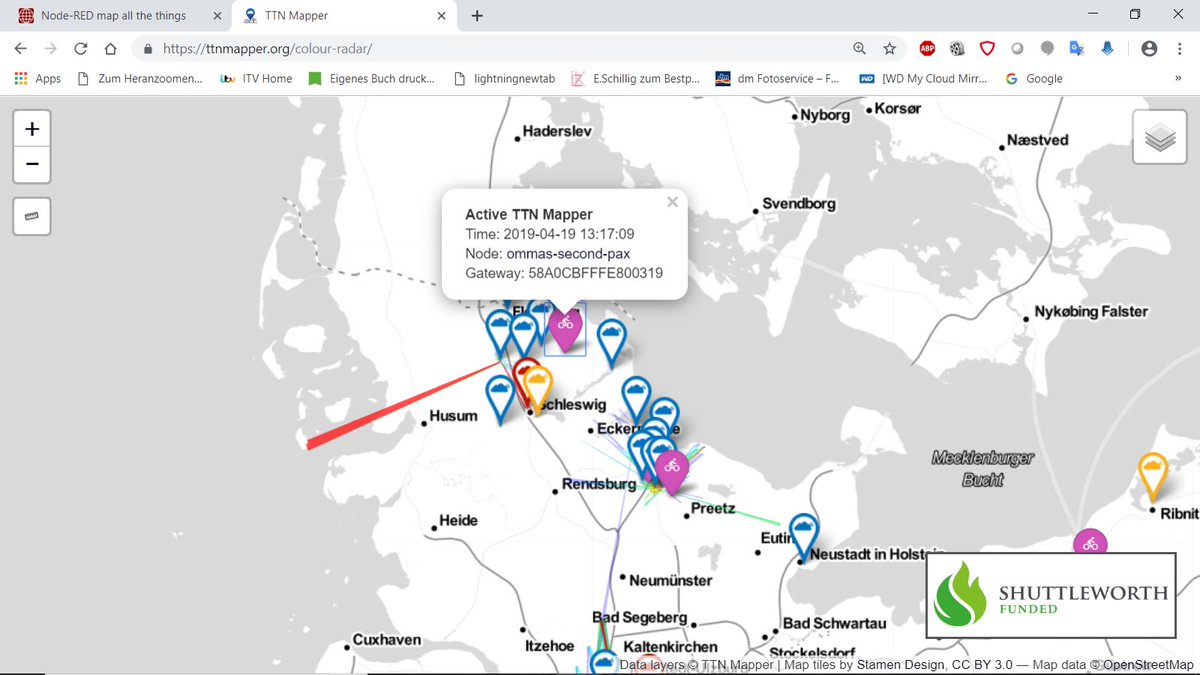This screenshot has height=675, width=1200.
Task: Open the ruler measure tool on map
Action: pyautogui.click(x=32, y=217)
